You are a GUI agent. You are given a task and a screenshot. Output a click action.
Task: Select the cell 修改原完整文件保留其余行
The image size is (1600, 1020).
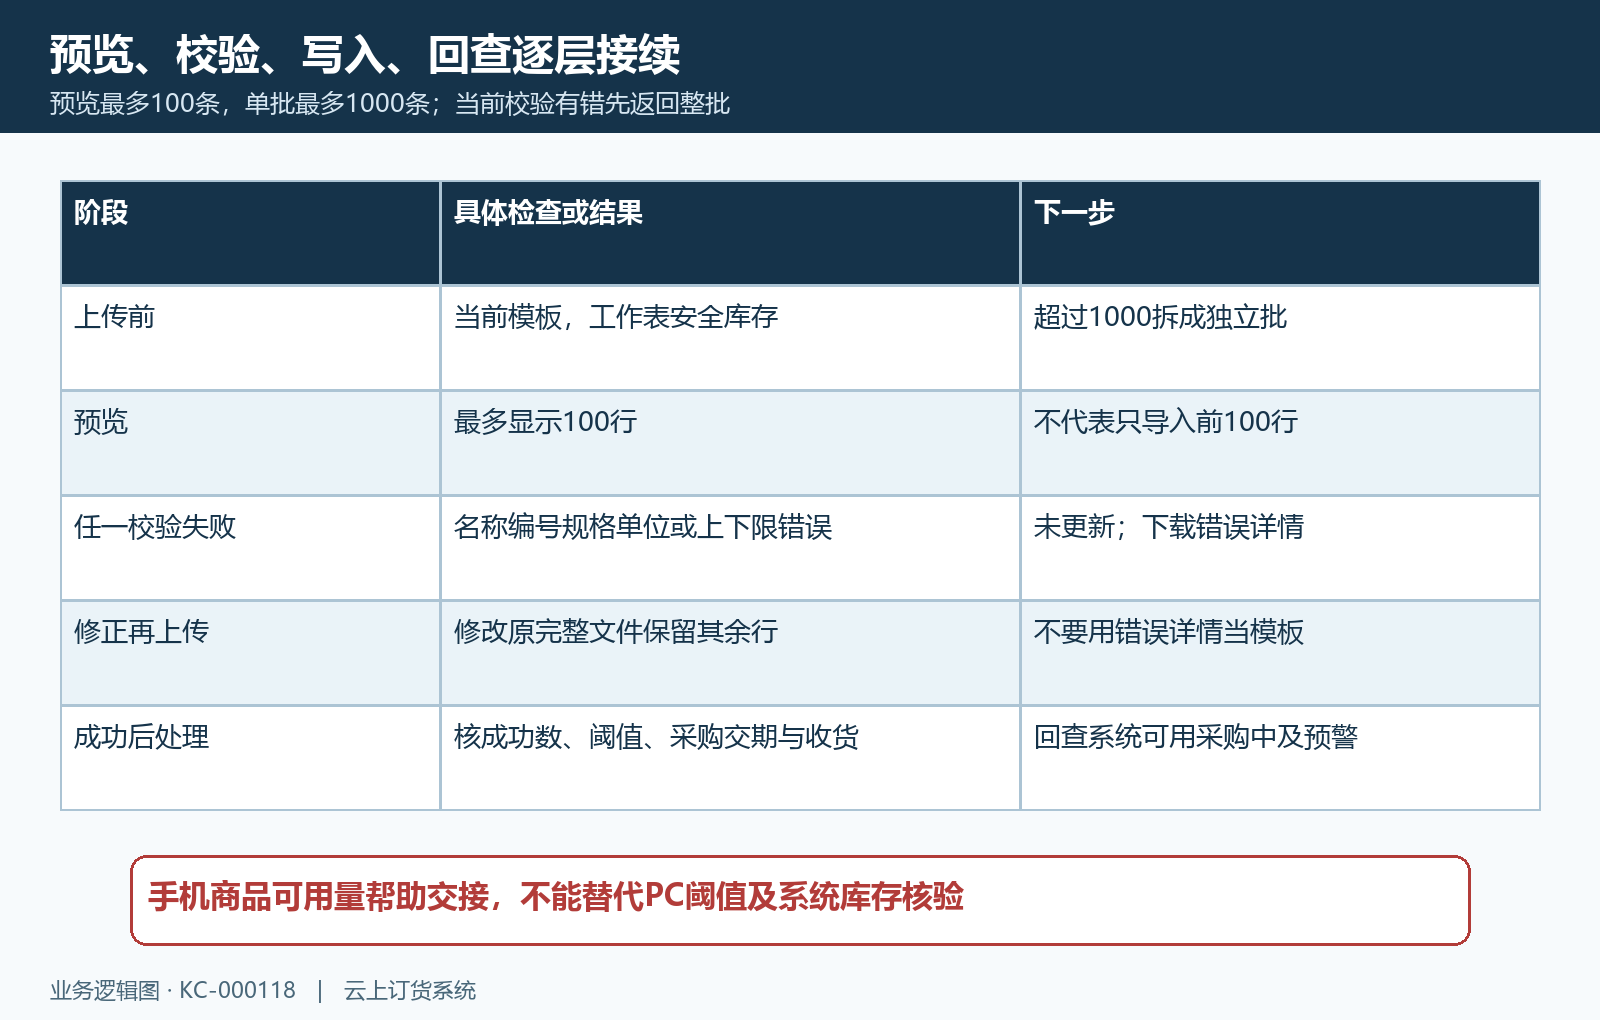730,653
